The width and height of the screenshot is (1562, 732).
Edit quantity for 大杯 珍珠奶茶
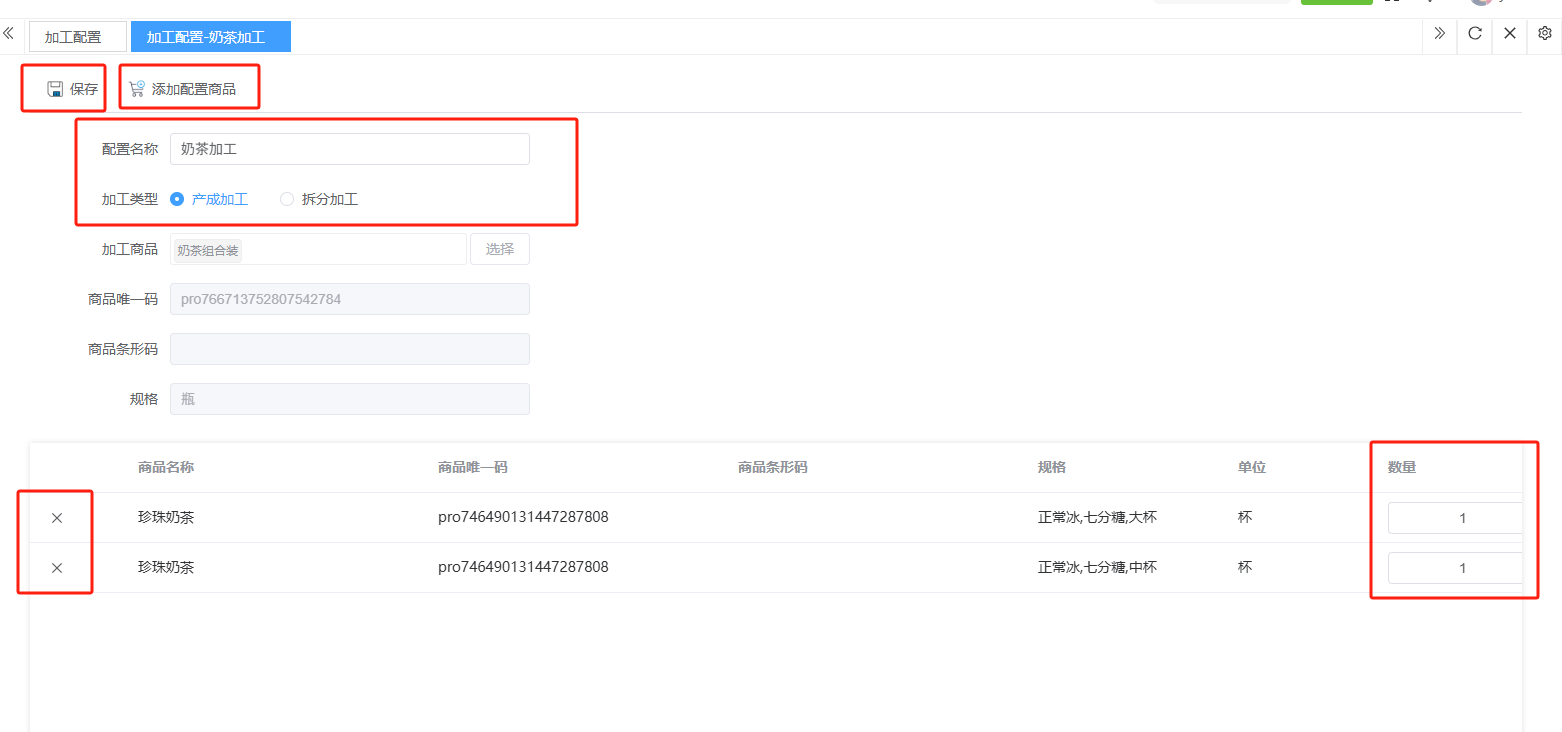tap(1455, 518)
